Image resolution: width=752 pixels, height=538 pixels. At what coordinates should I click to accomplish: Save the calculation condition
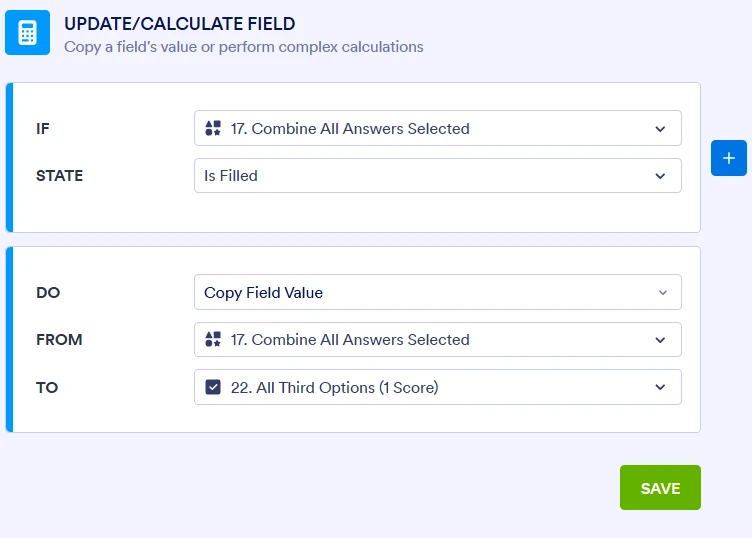[x=660, y=488]
